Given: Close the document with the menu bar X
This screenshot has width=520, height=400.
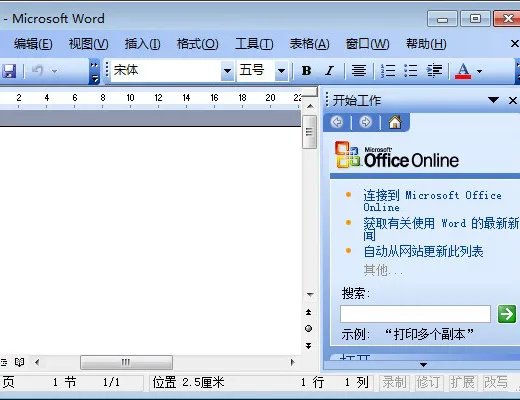Looking at the screenshot, I should (514, 44).
